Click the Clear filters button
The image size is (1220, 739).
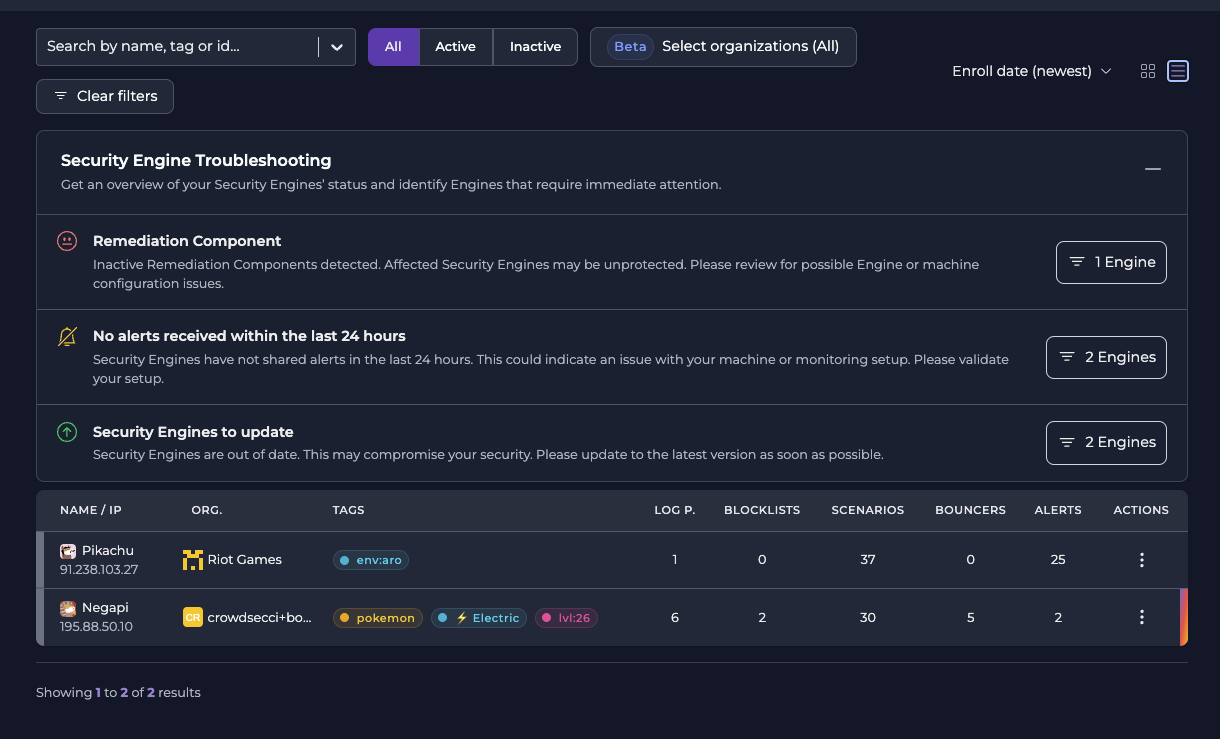[104, 96]
